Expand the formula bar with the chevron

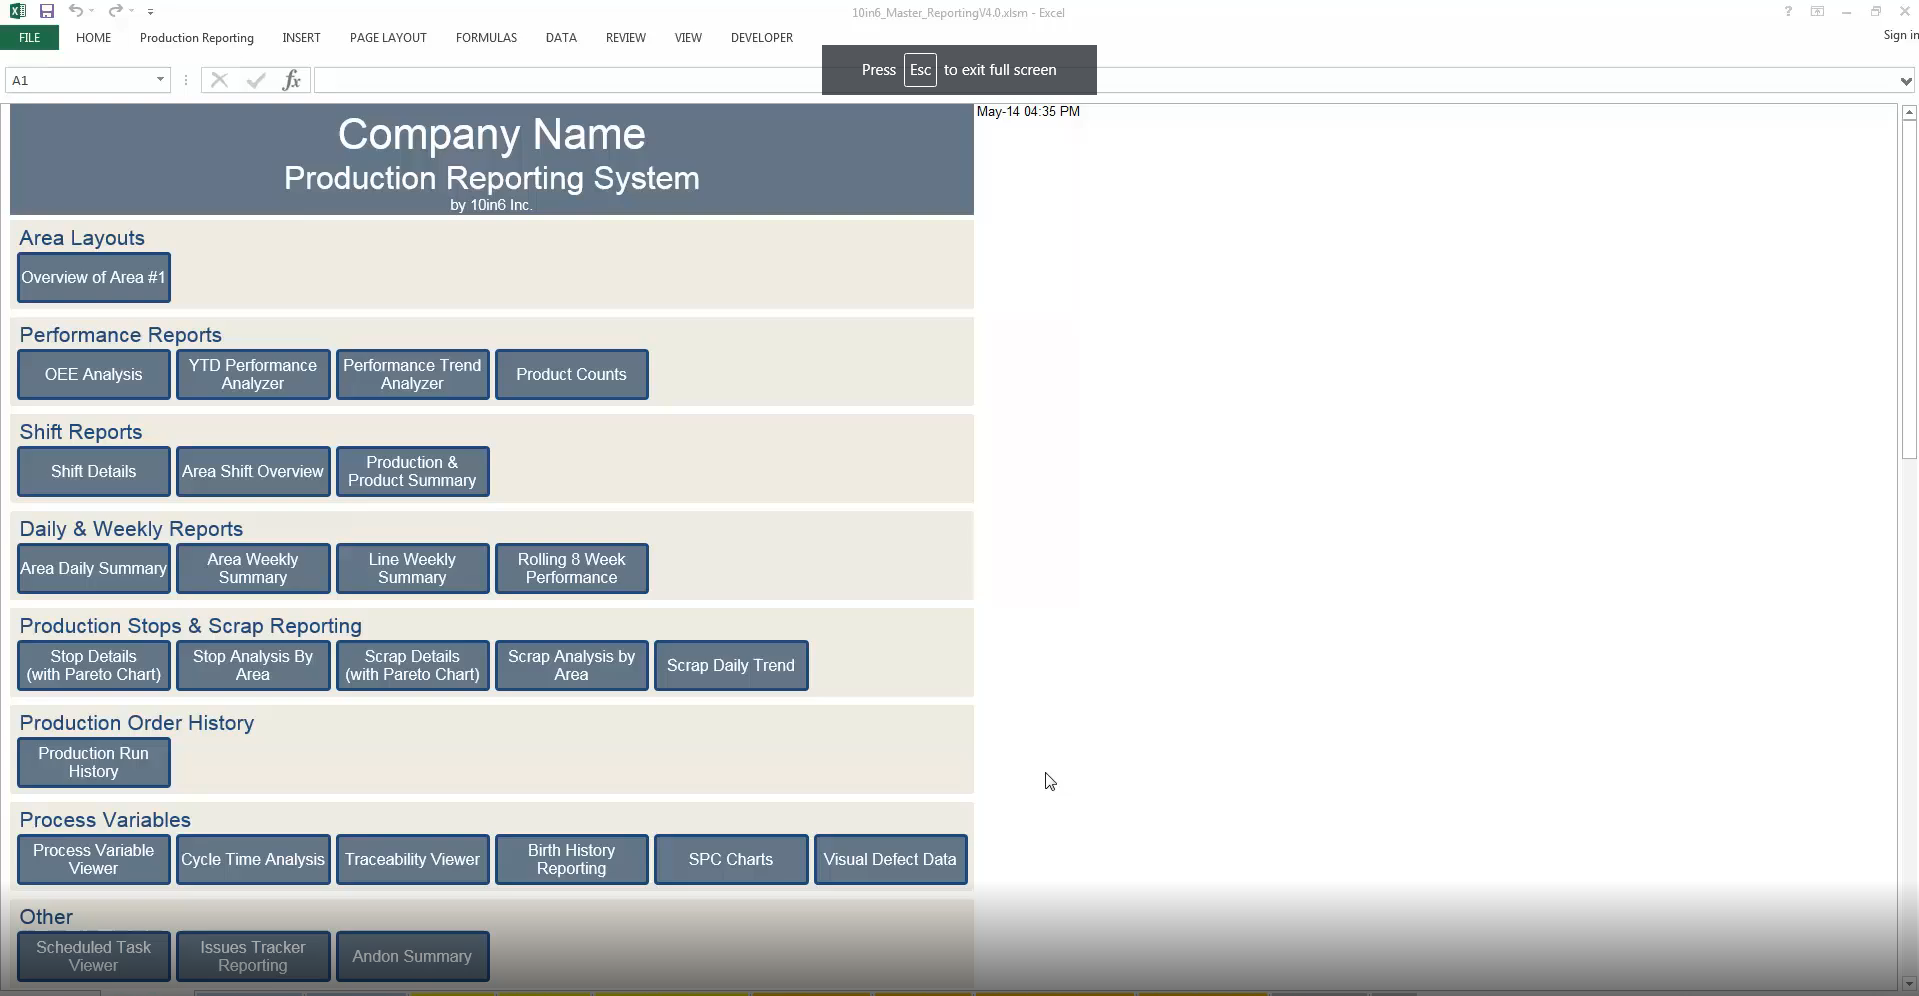coord(1904,80)
